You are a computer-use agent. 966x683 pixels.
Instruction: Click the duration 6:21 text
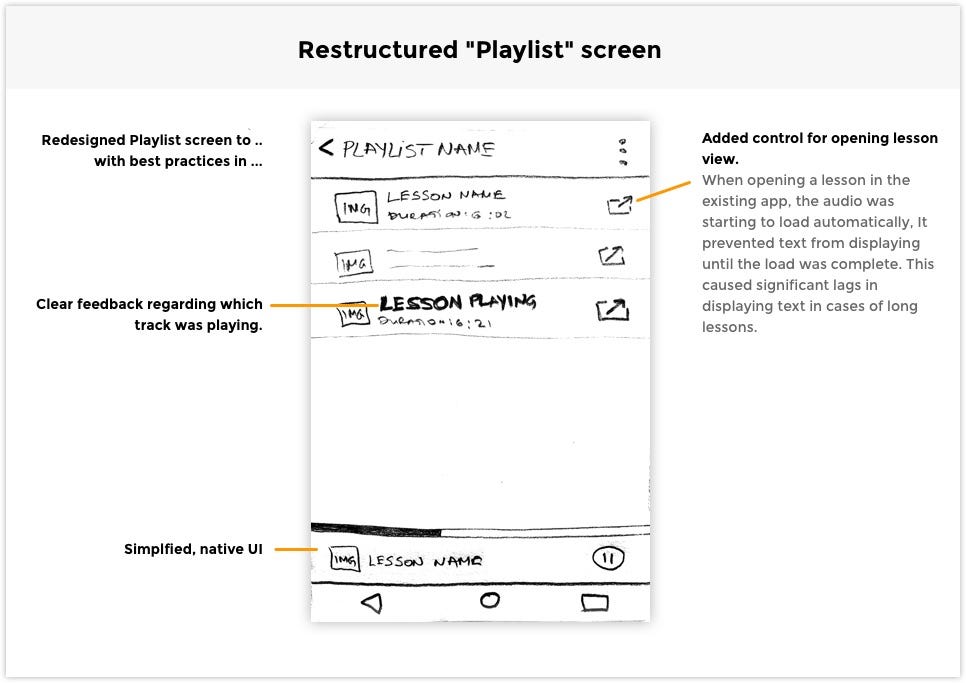434,321
